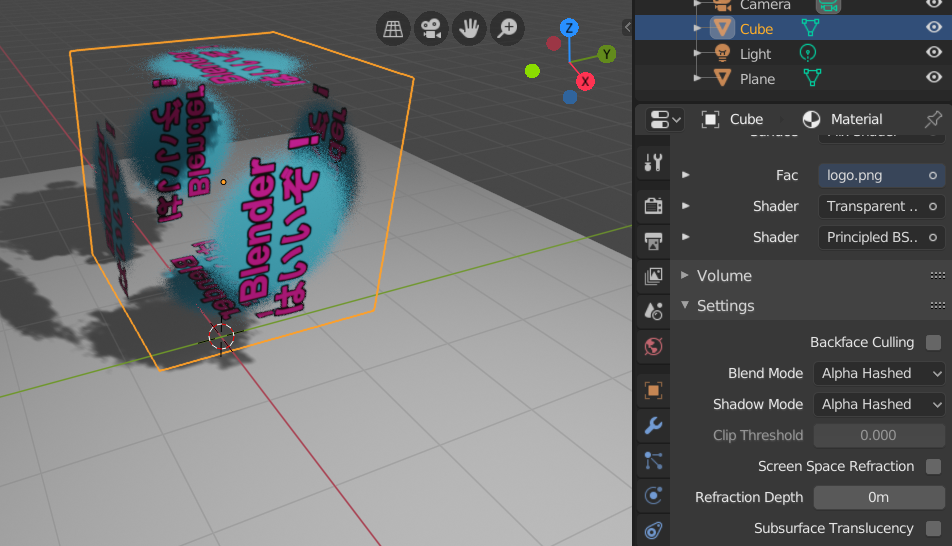Snap view to Y axis on gizmo
Screen dimensions: 952x546
pos(606,54)
